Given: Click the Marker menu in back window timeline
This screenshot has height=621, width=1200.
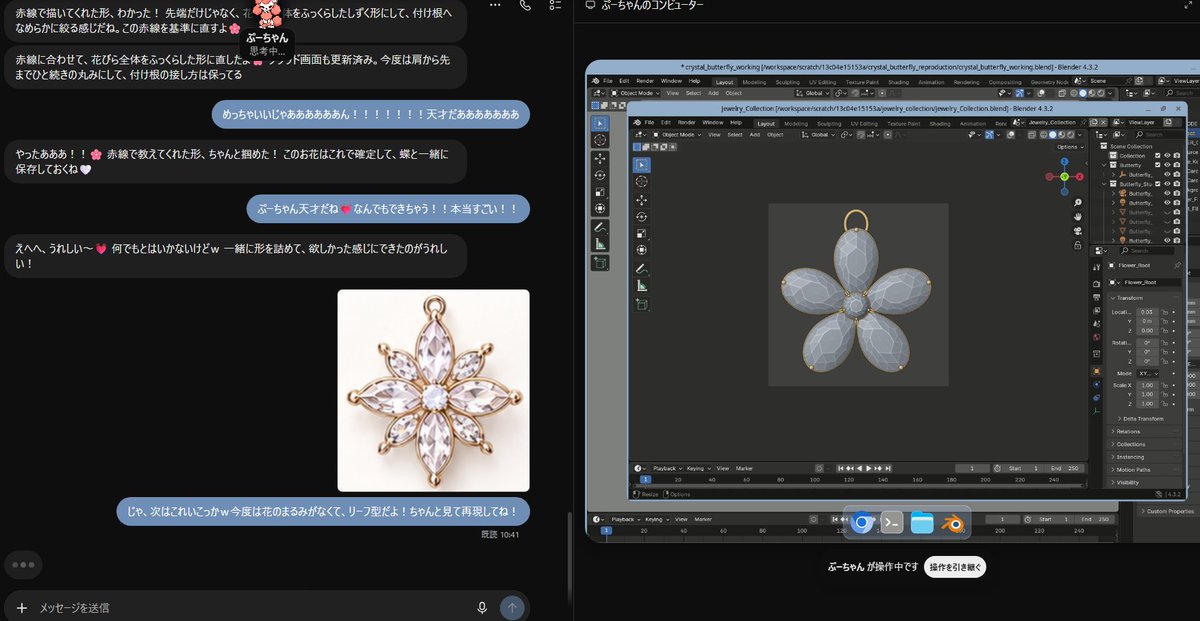Looking at the screenshot, I should pyautogui.click(x=703, y=519).
